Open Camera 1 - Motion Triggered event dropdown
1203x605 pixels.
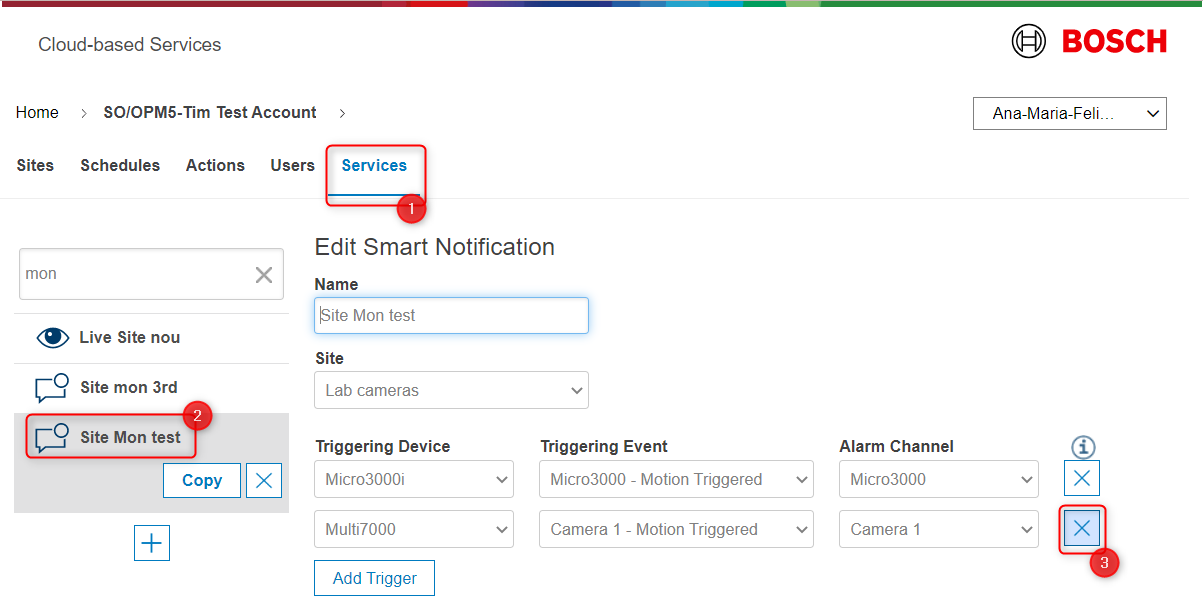[675, 530]
